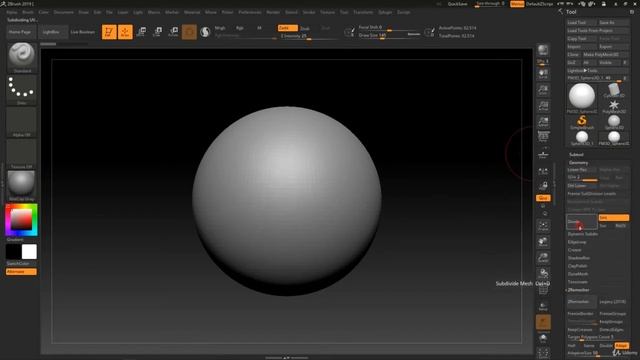Collapse the ZRemesher section
The image size is (640, 360).
[x=578, y=290]
